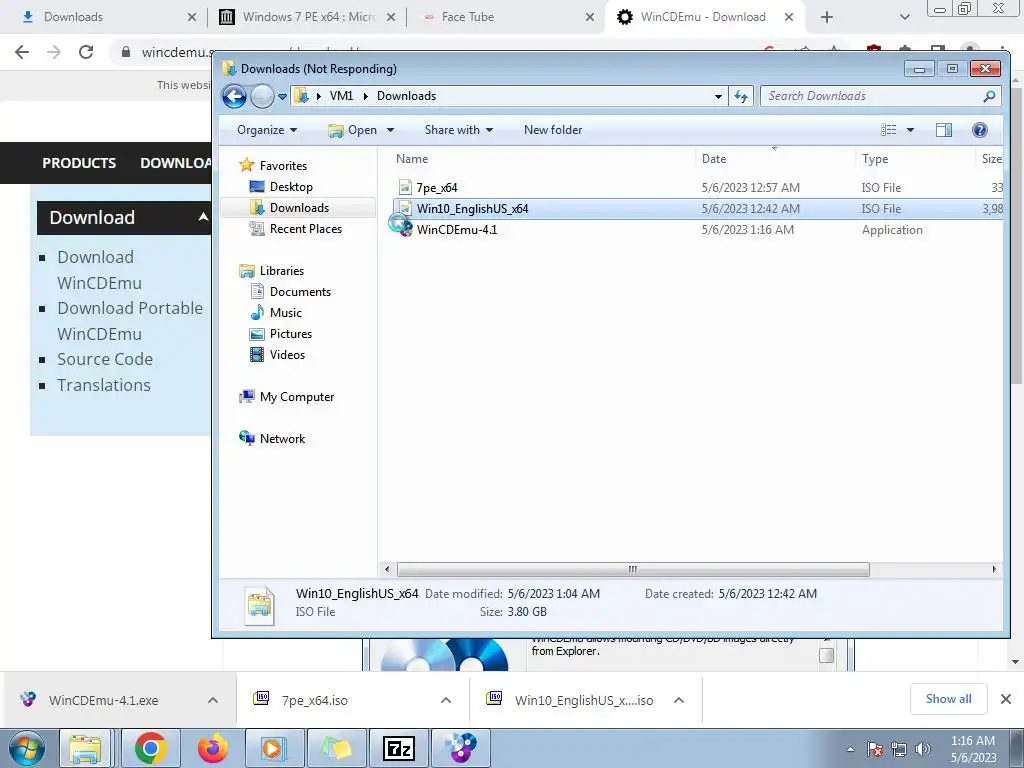
Task: Click Translations link
Action: click(104, 385)
